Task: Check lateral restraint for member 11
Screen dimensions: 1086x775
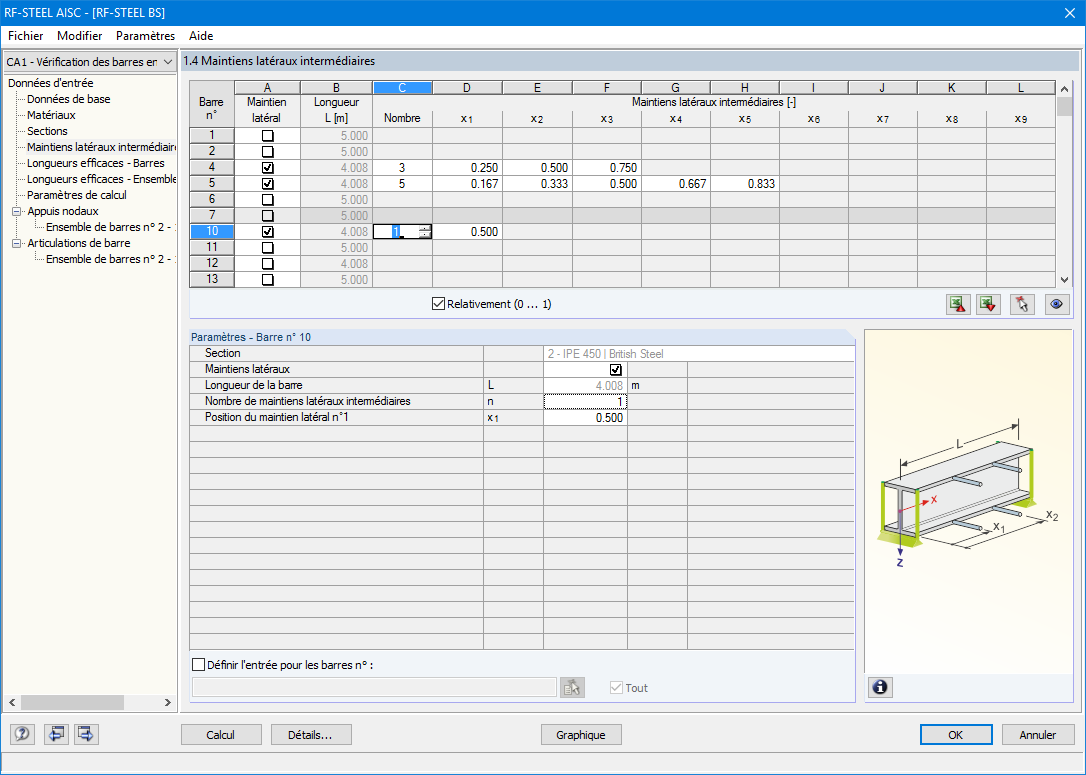Action: click(x=267, y=247)
